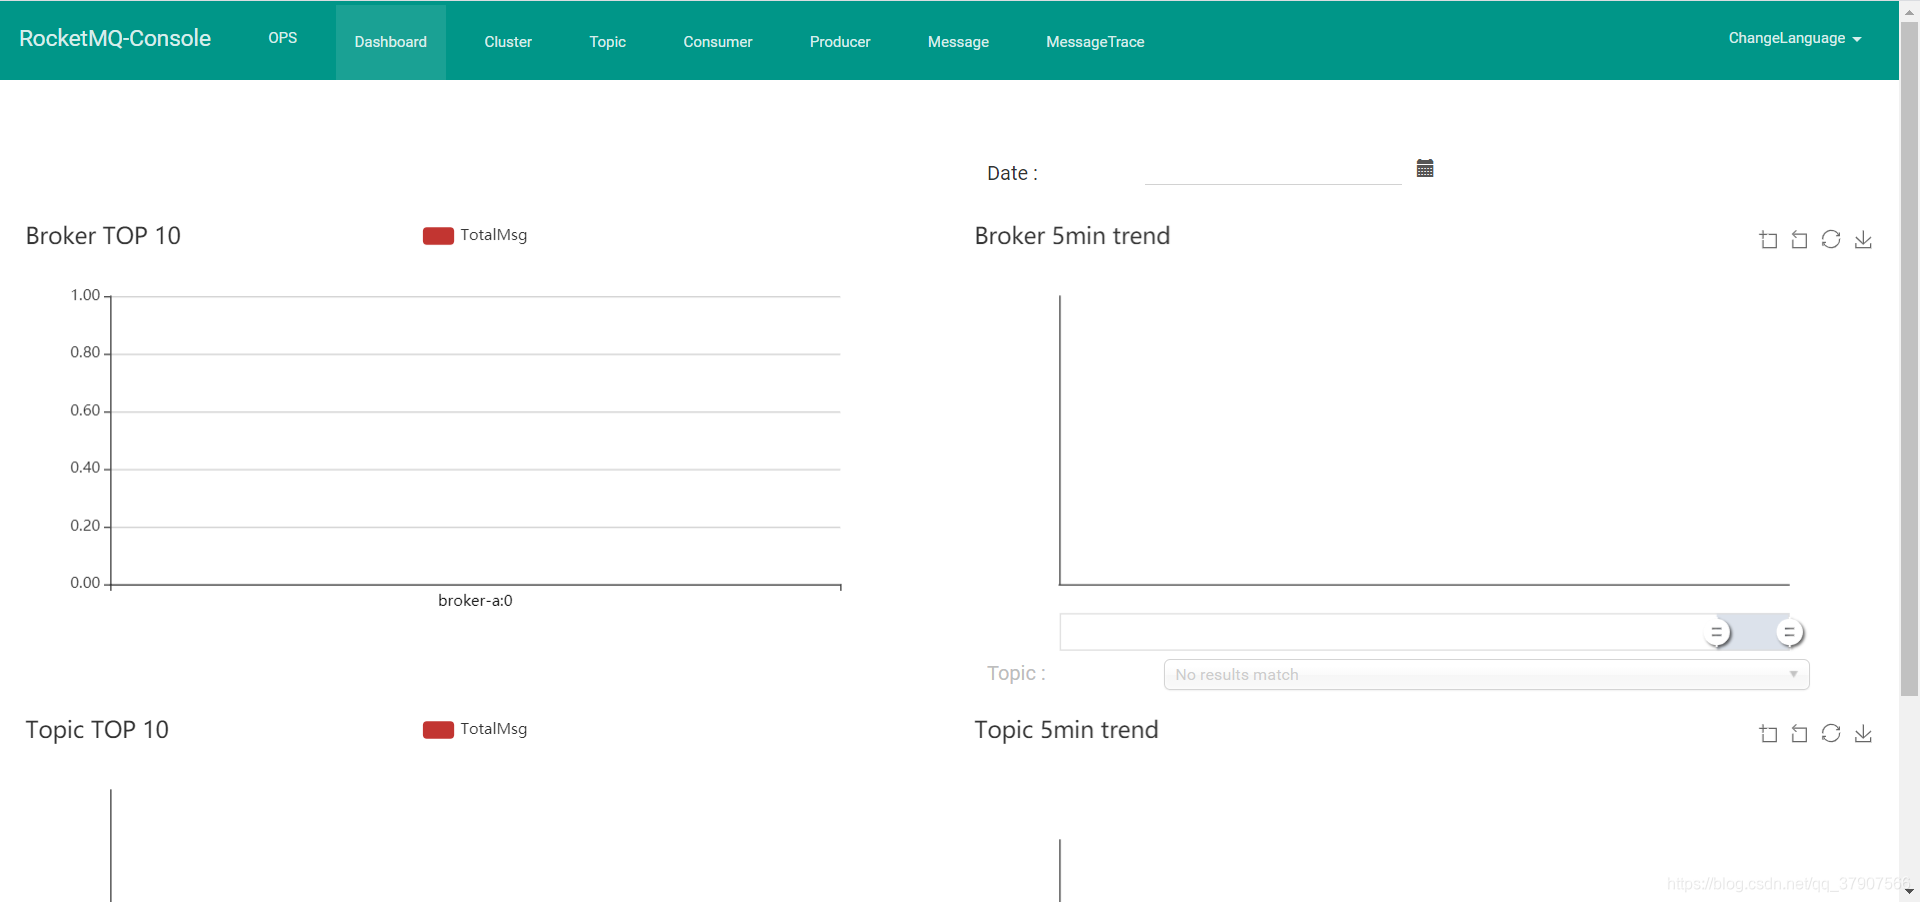The height and width of the screenshot is (902, 1920).
Task: Click the broker-a:0 axis label
Action: (x=475, y=601)
